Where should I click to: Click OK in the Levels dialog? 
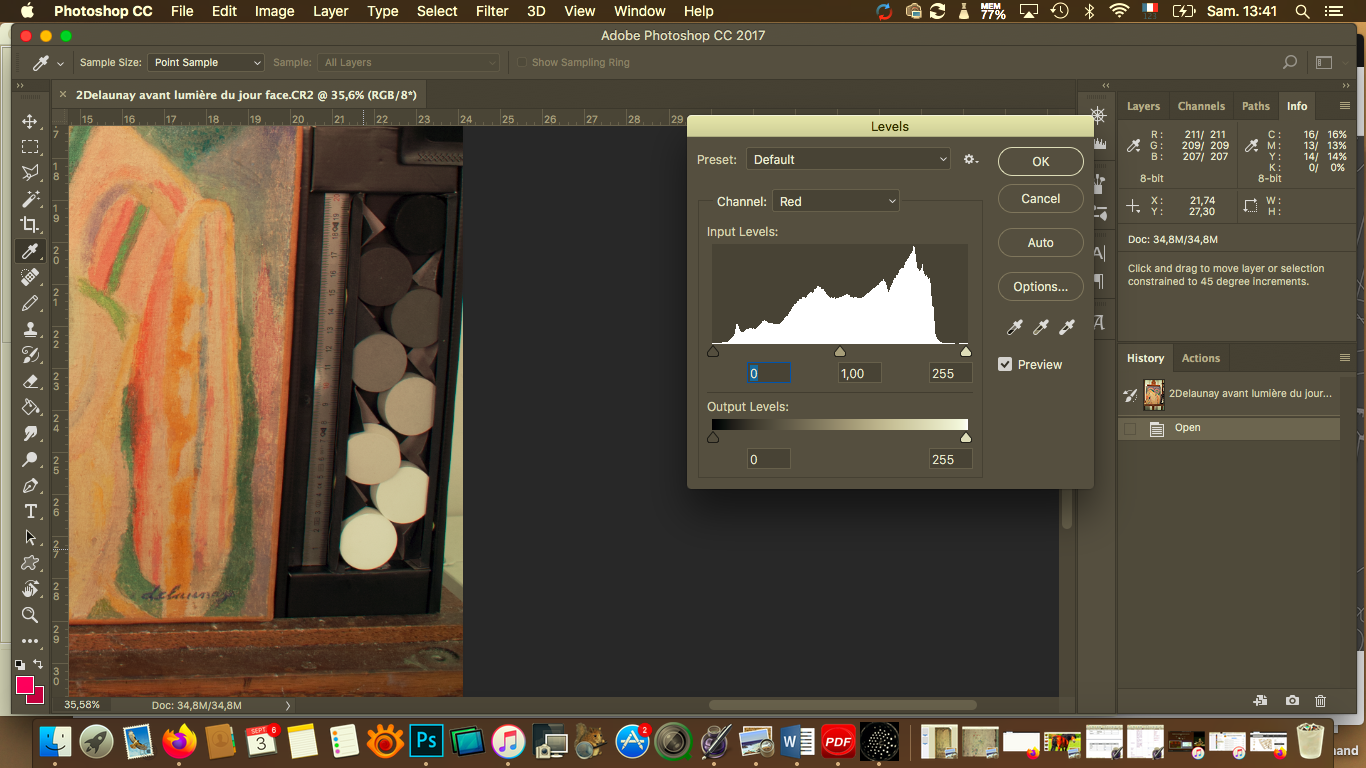click(x=1041, y=161)
